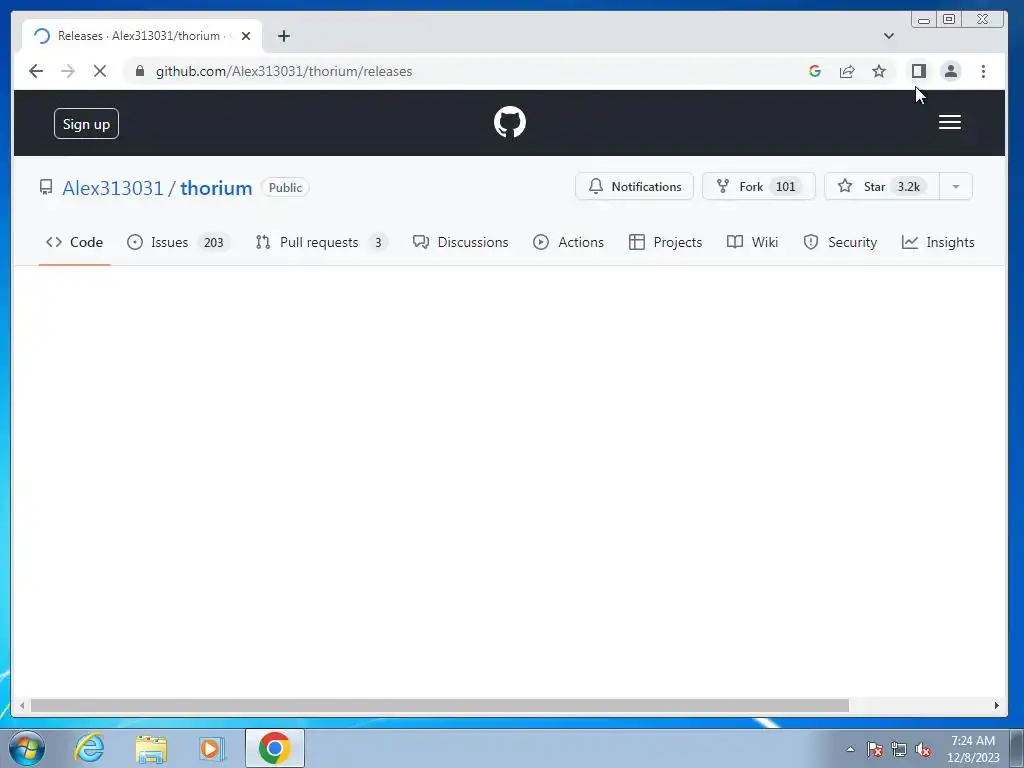This screenshot has height=768, width=1024.
Task: Expand the tab search chevron
Action: click(888, 36)
